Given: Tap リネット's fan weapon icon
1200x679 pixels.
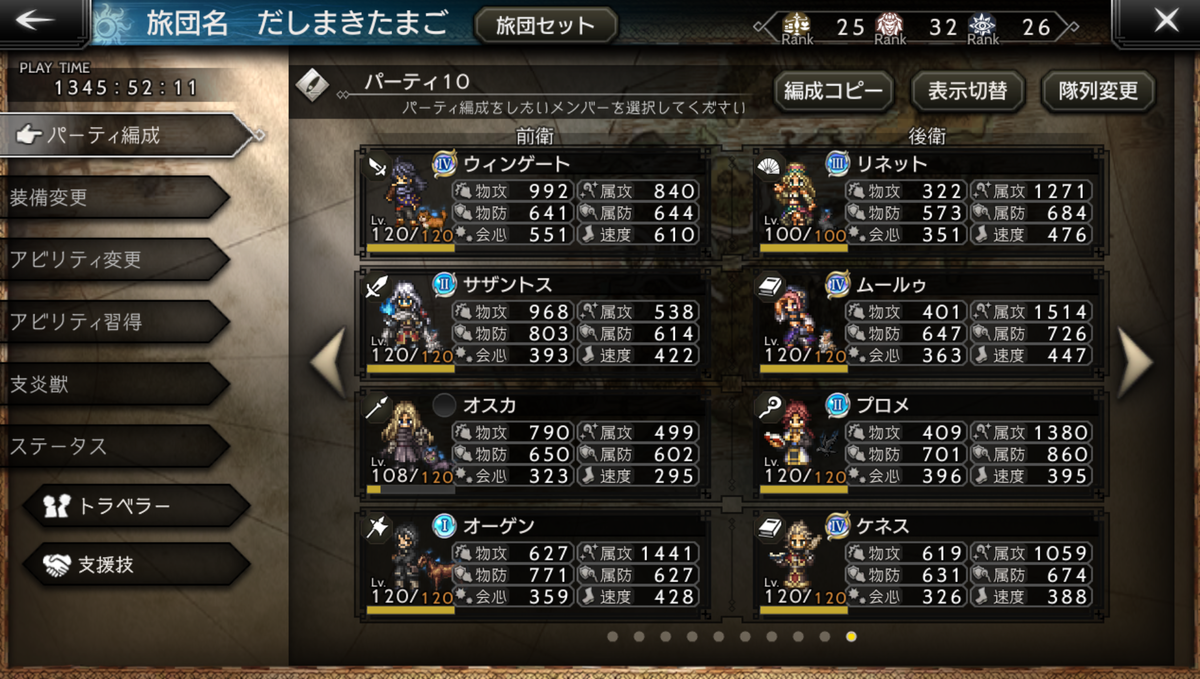Looking at the screenshot, I should tap(770, 165).
